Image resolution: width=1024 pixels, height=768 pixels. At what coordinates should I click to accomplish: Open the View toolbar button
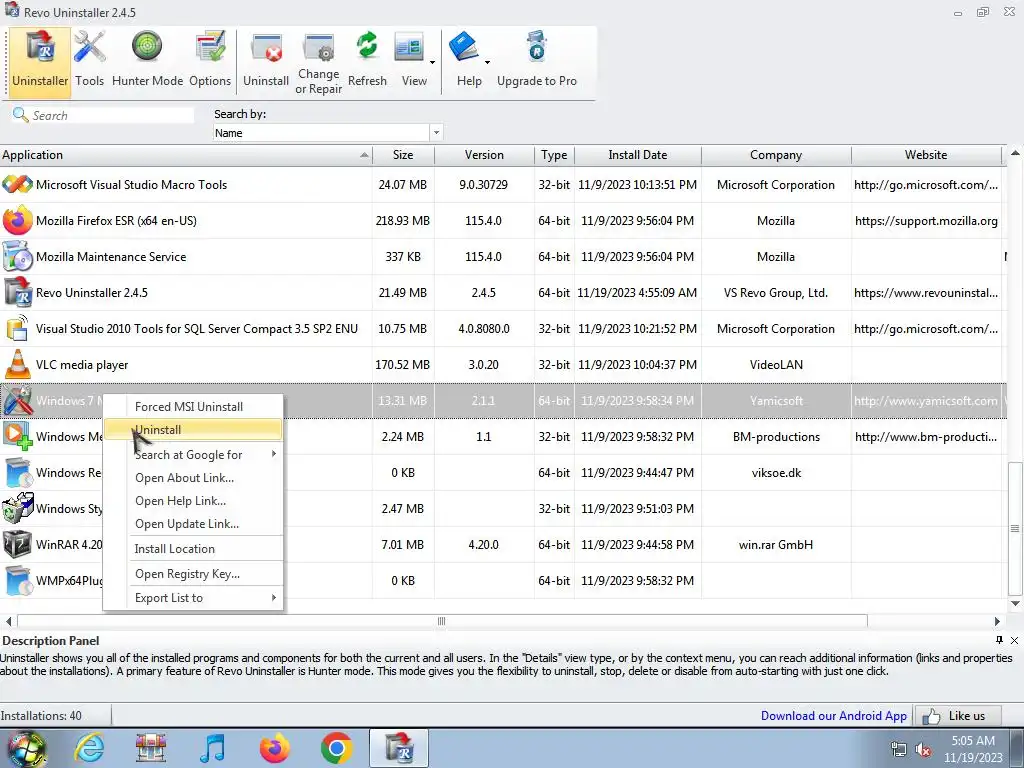414,61
